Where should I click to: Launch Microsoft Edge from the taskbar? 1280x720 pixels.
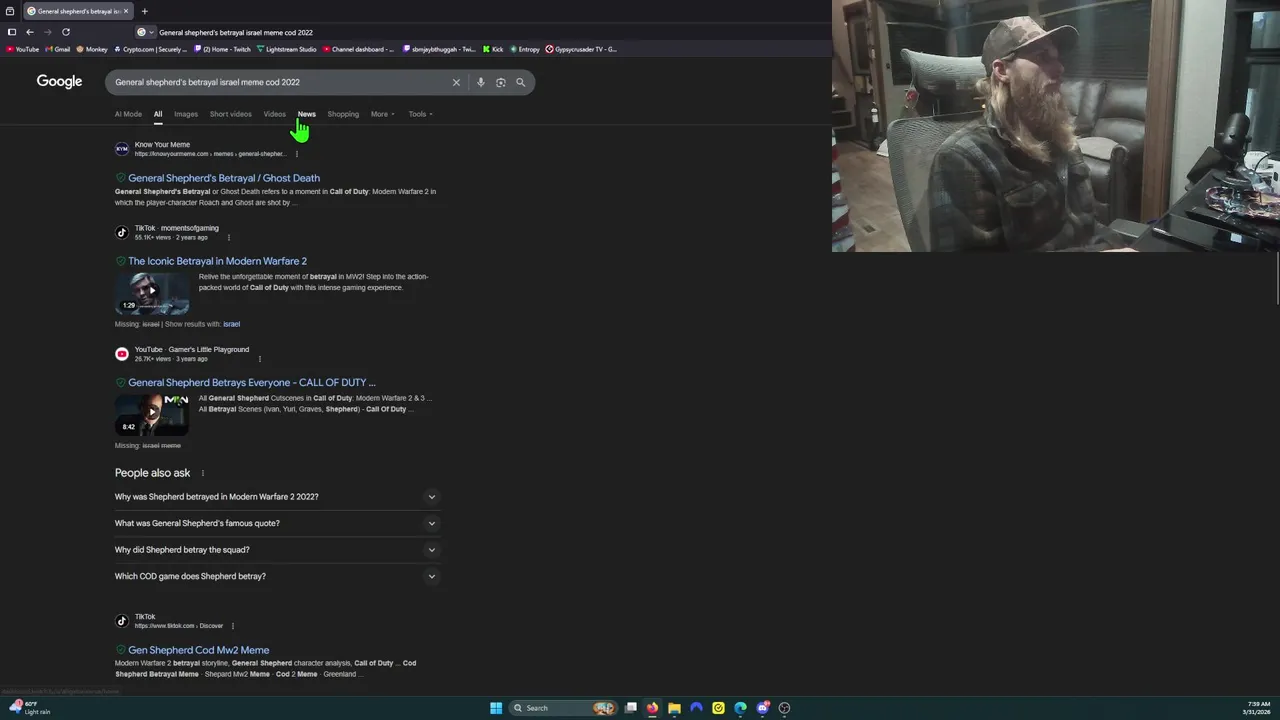pos(740,708)
